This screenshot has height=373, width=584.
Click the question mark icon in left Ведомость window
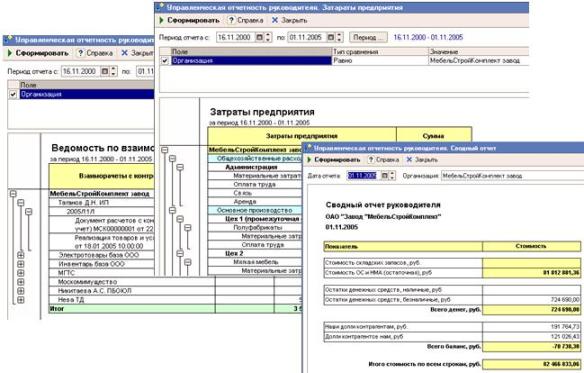tap(80, 53)
